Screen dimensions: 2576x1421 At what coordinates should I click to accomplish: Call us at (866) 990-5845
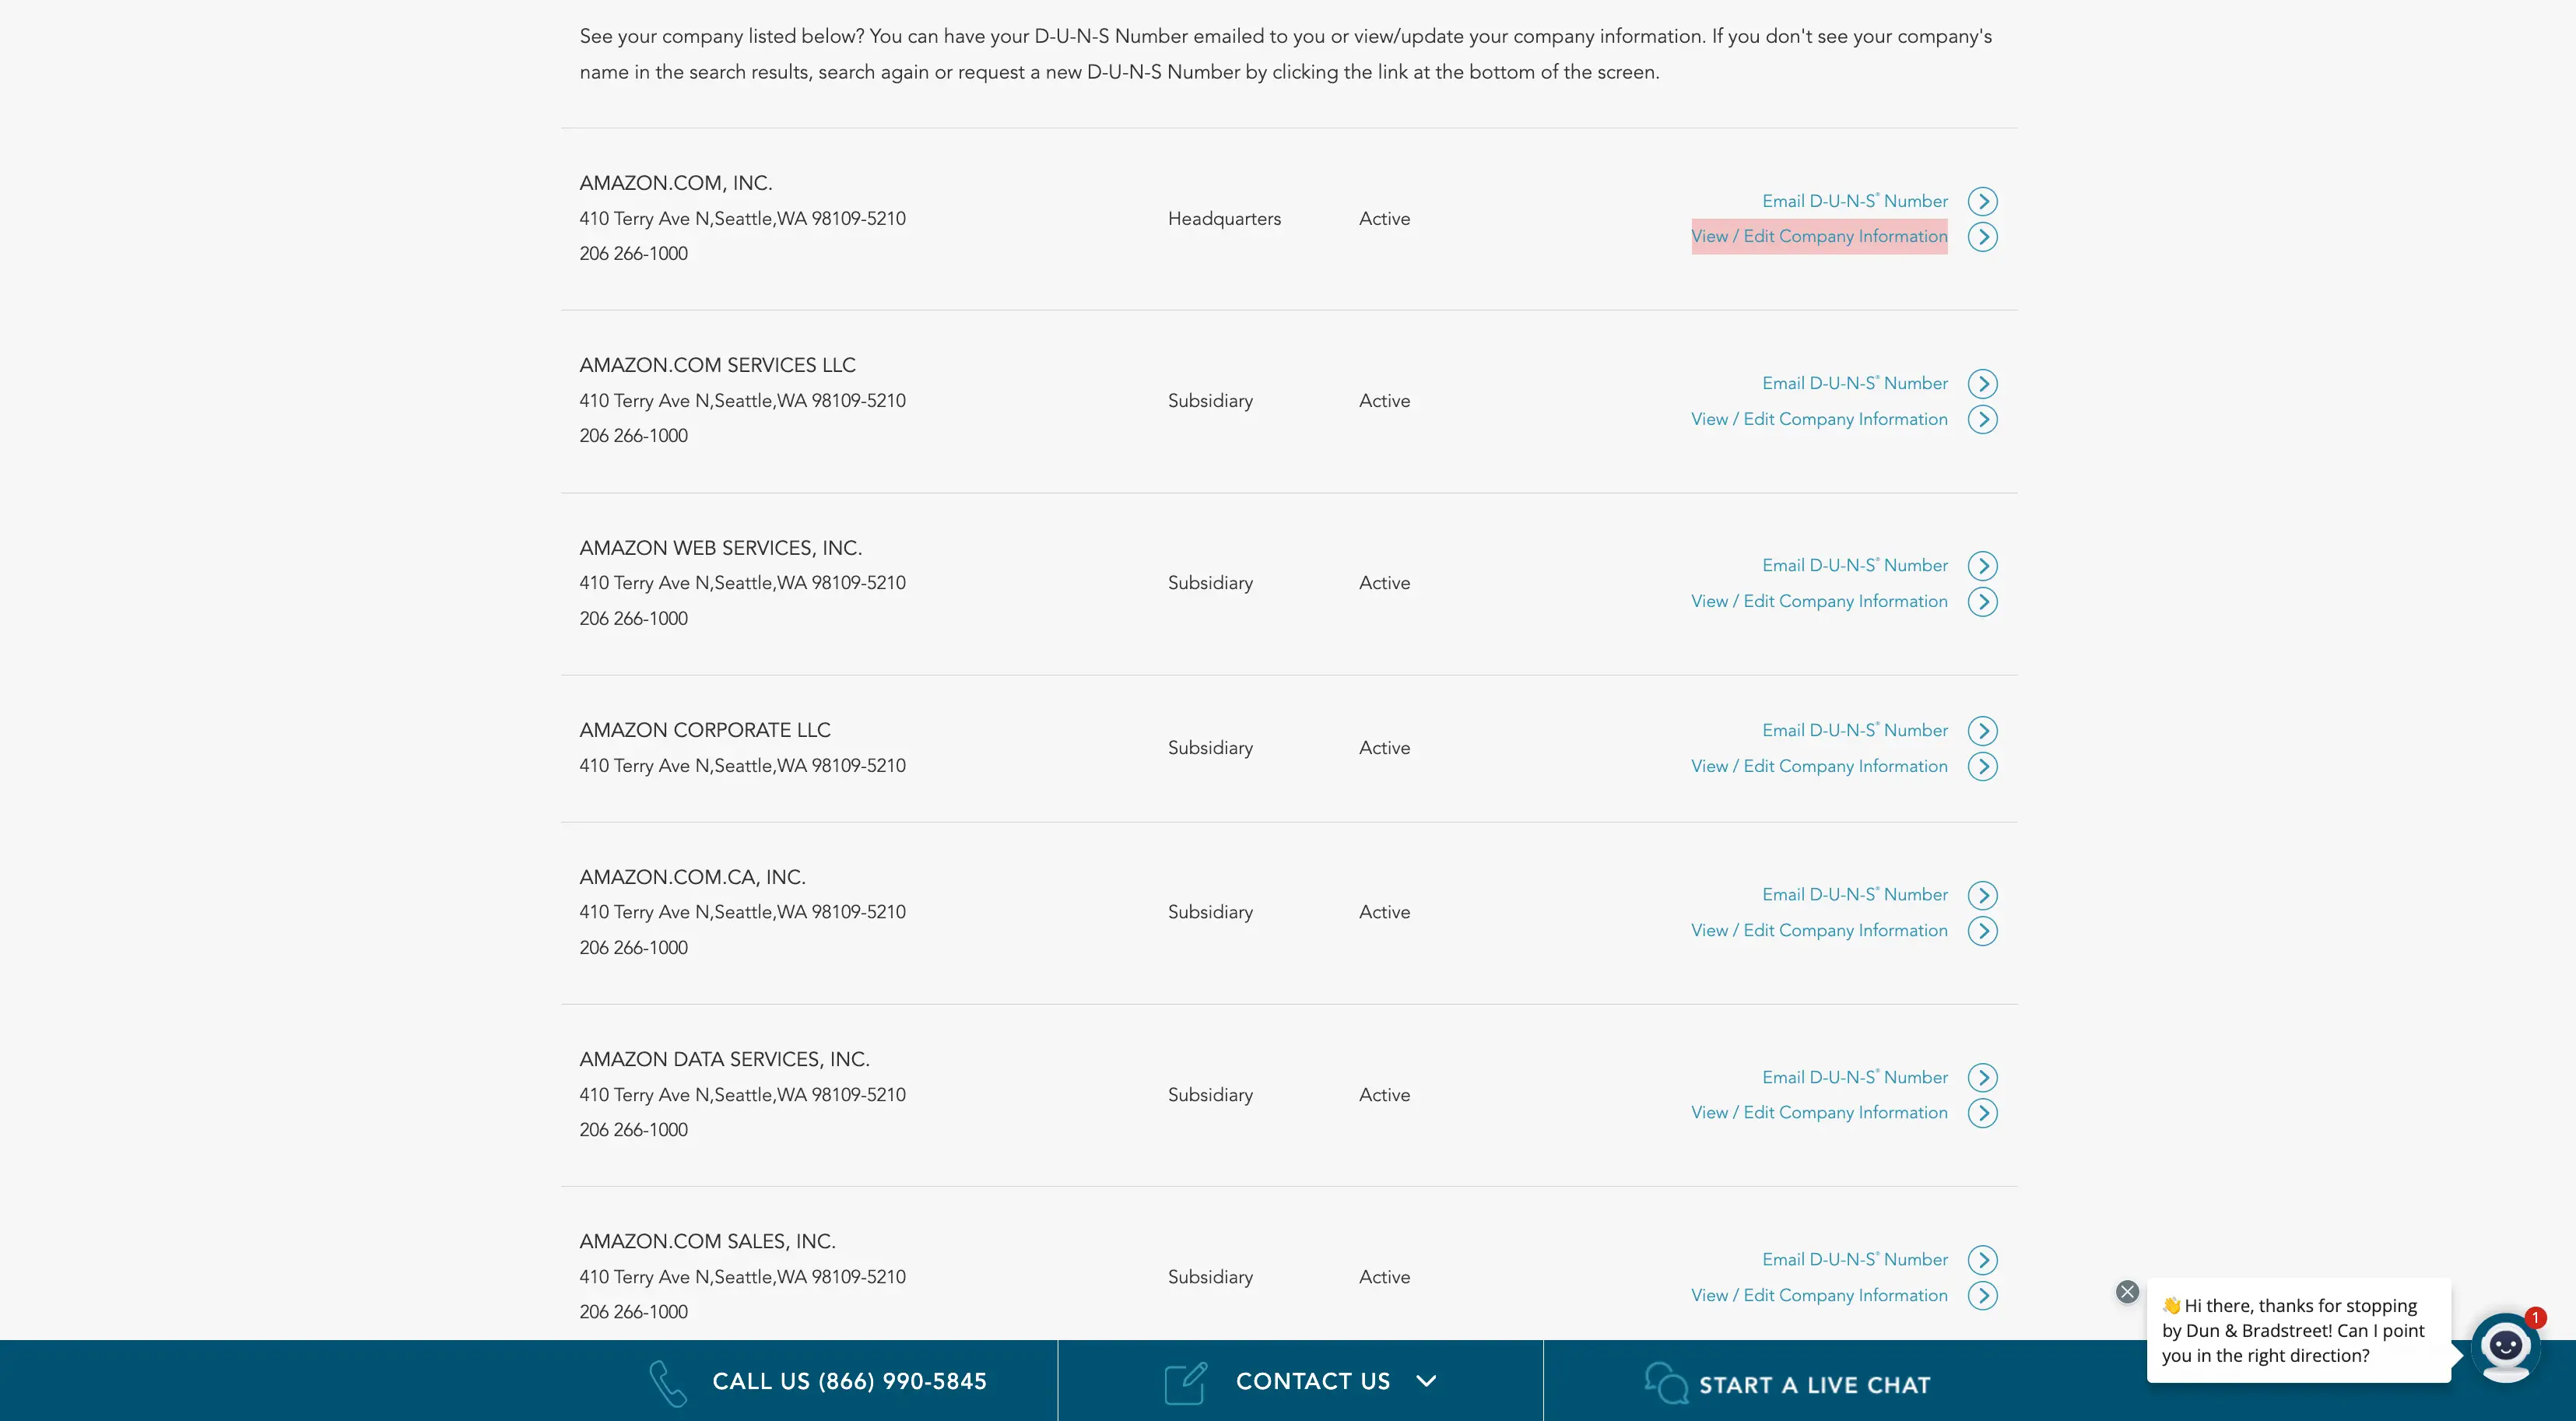pyautogui.click(x=849, y=1381)
